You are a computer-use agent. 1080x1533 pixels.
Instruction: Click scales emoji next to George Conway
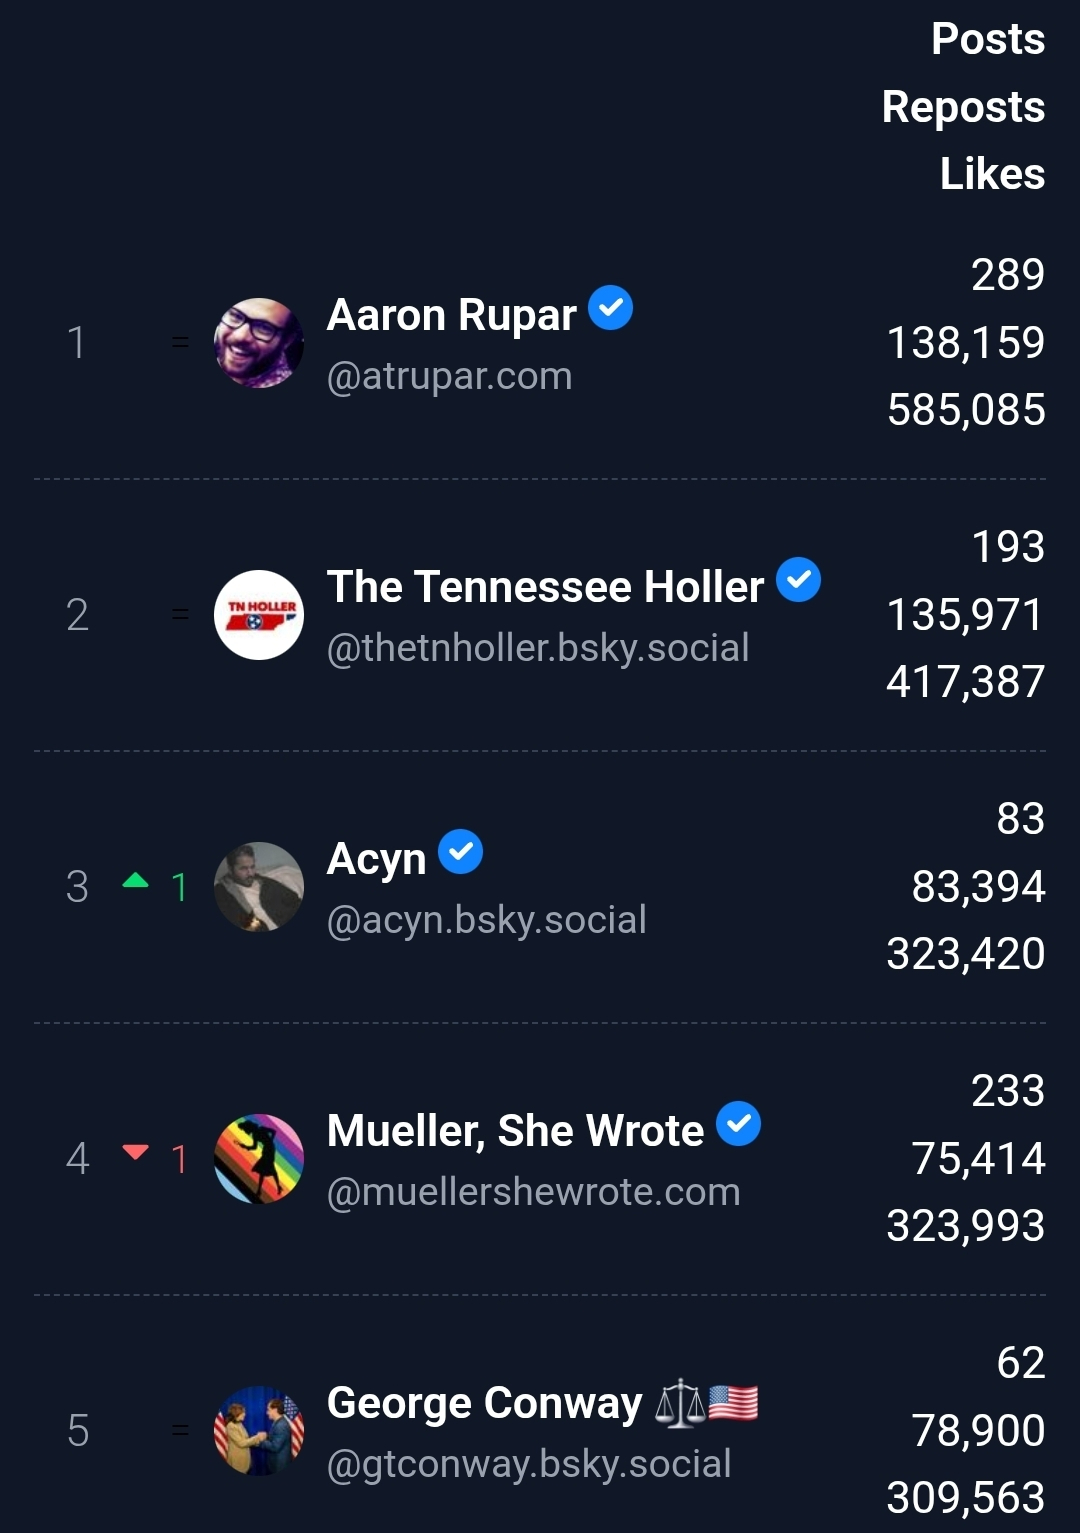pos(680,1403)
